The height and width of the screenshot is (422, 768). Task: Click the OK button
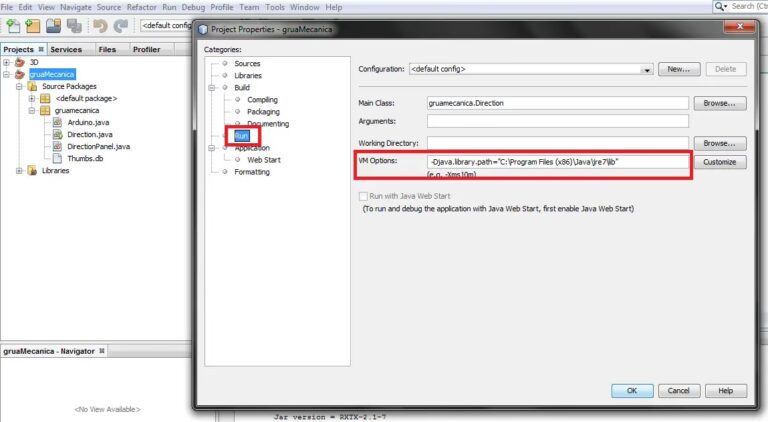coord(632,391)
